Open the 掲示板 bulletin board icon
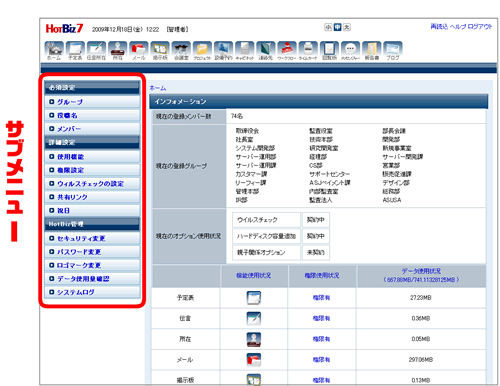The height and width of the screenshot is (386, 500). 160,51
